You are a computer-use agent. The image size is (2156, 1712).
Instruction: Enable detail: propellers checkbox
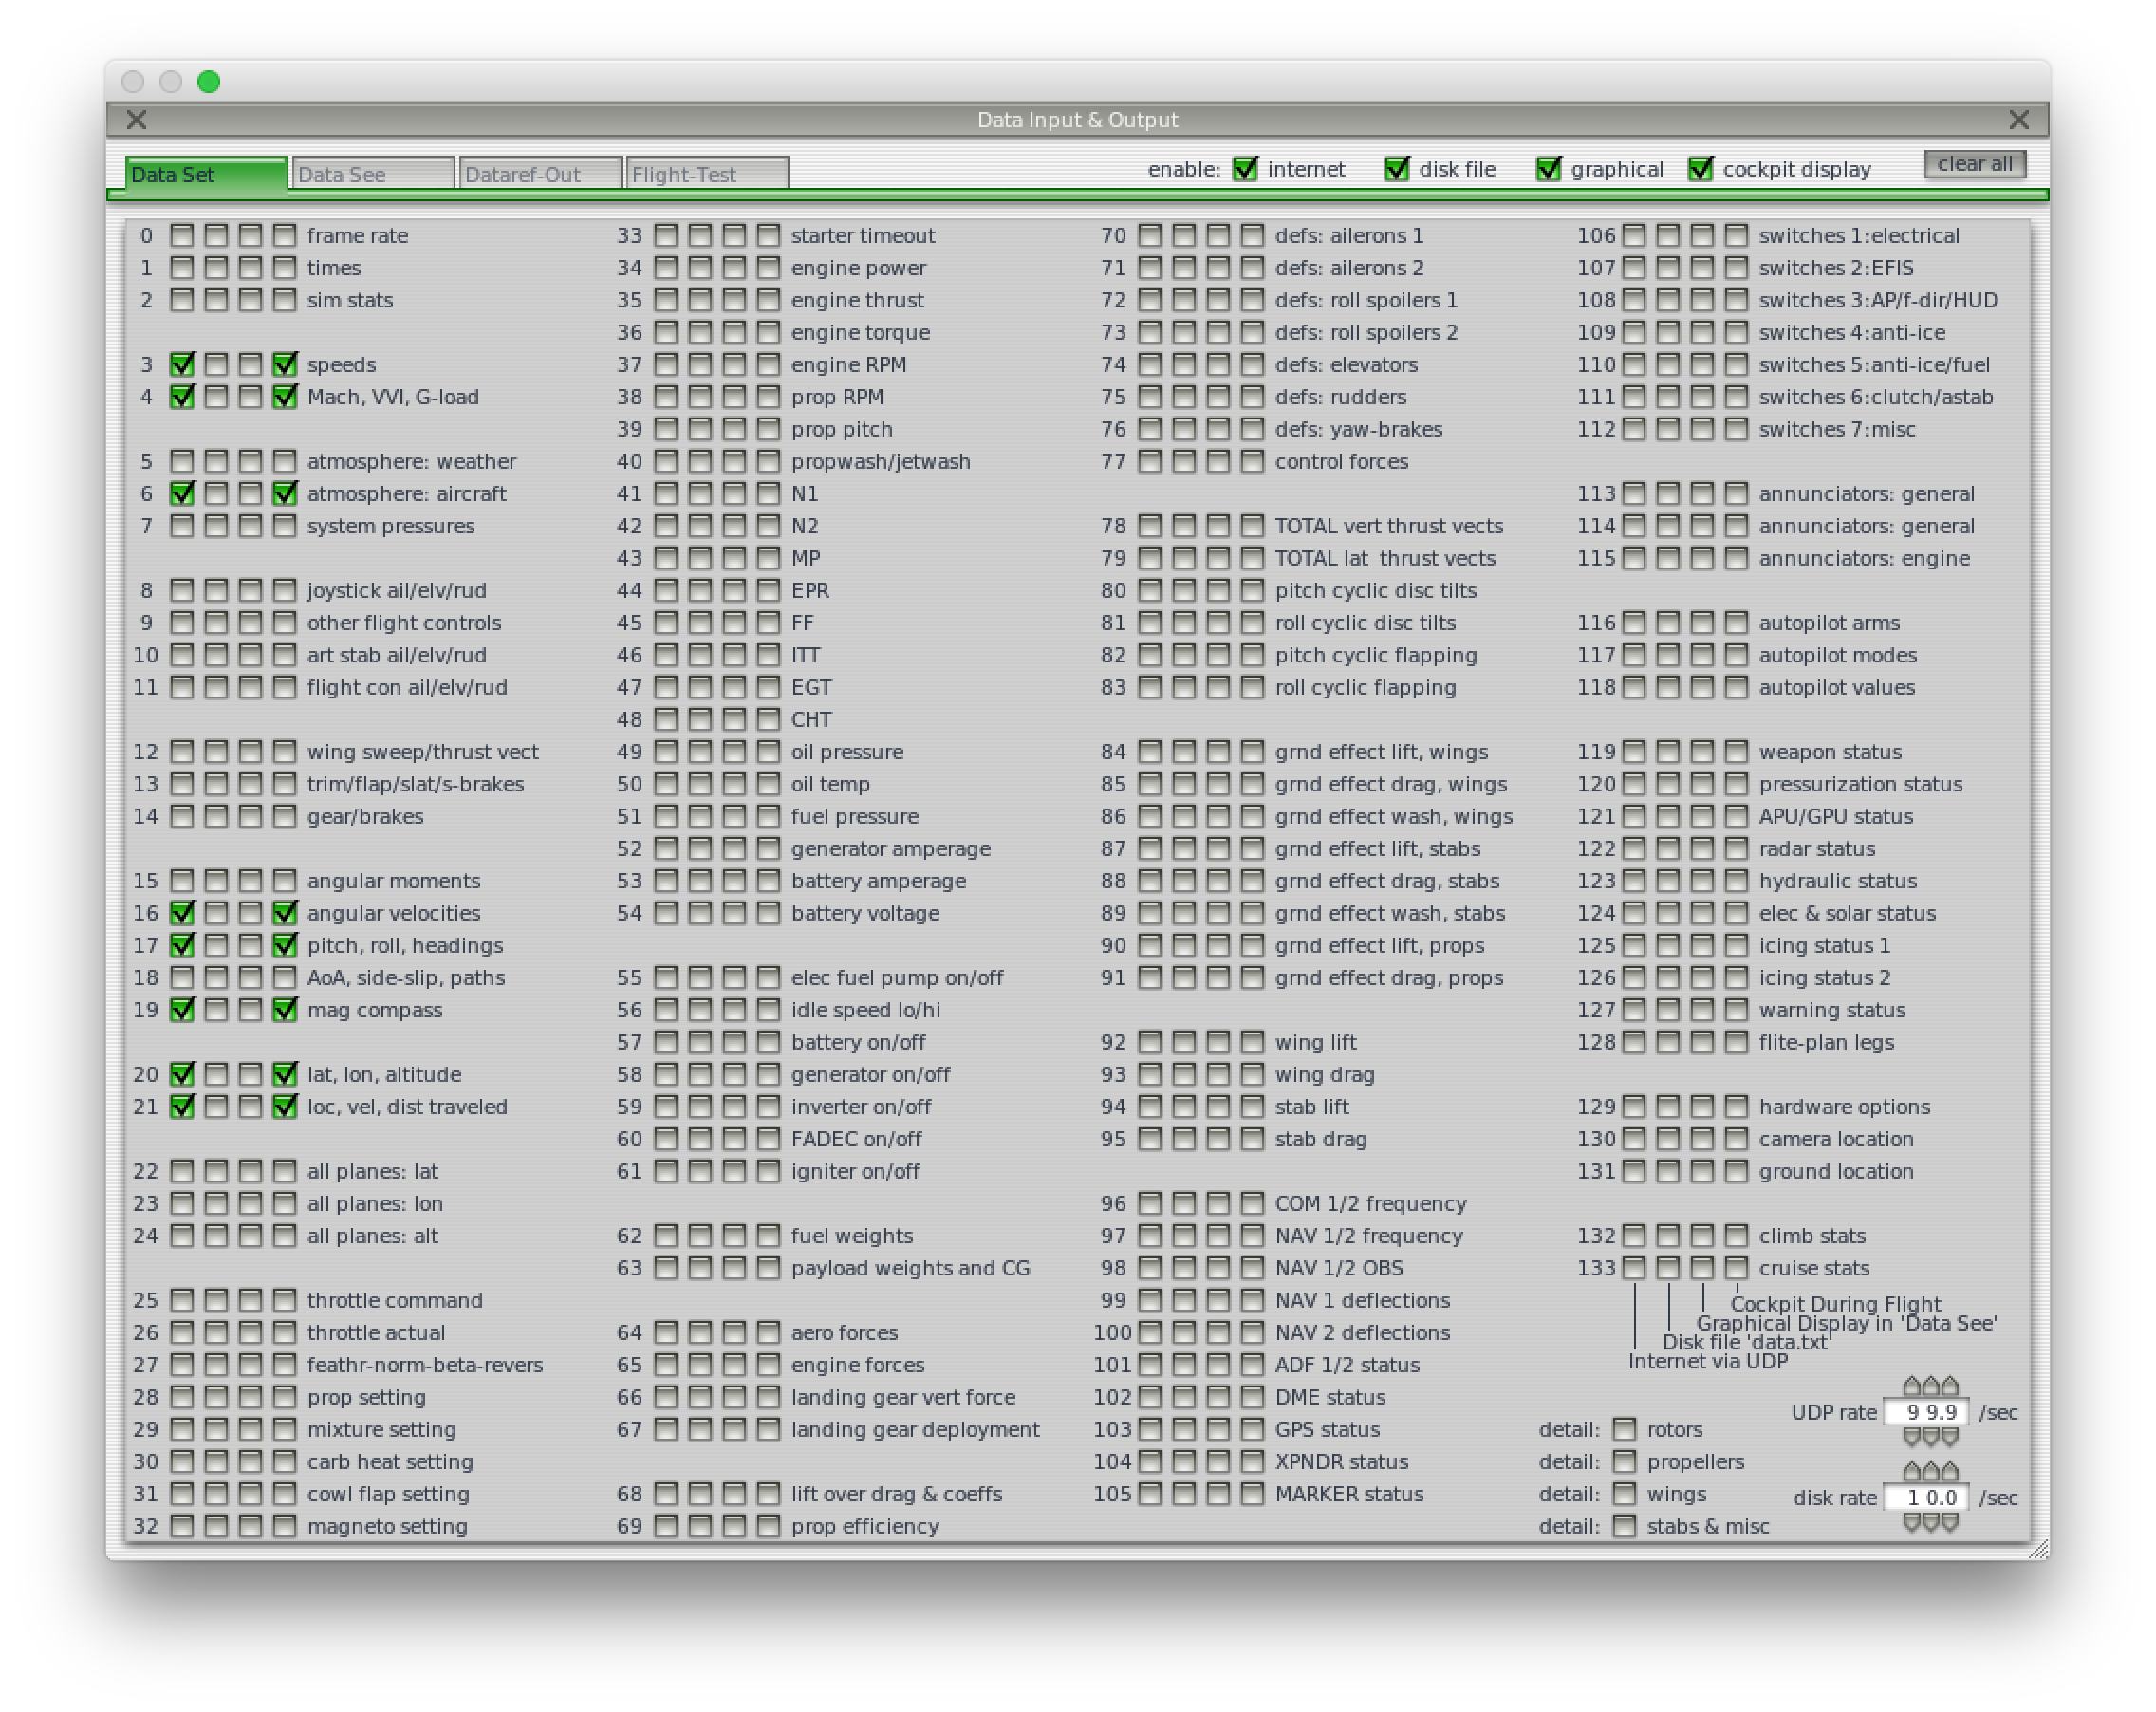pyautogui.click(x=1624, y=1462)
